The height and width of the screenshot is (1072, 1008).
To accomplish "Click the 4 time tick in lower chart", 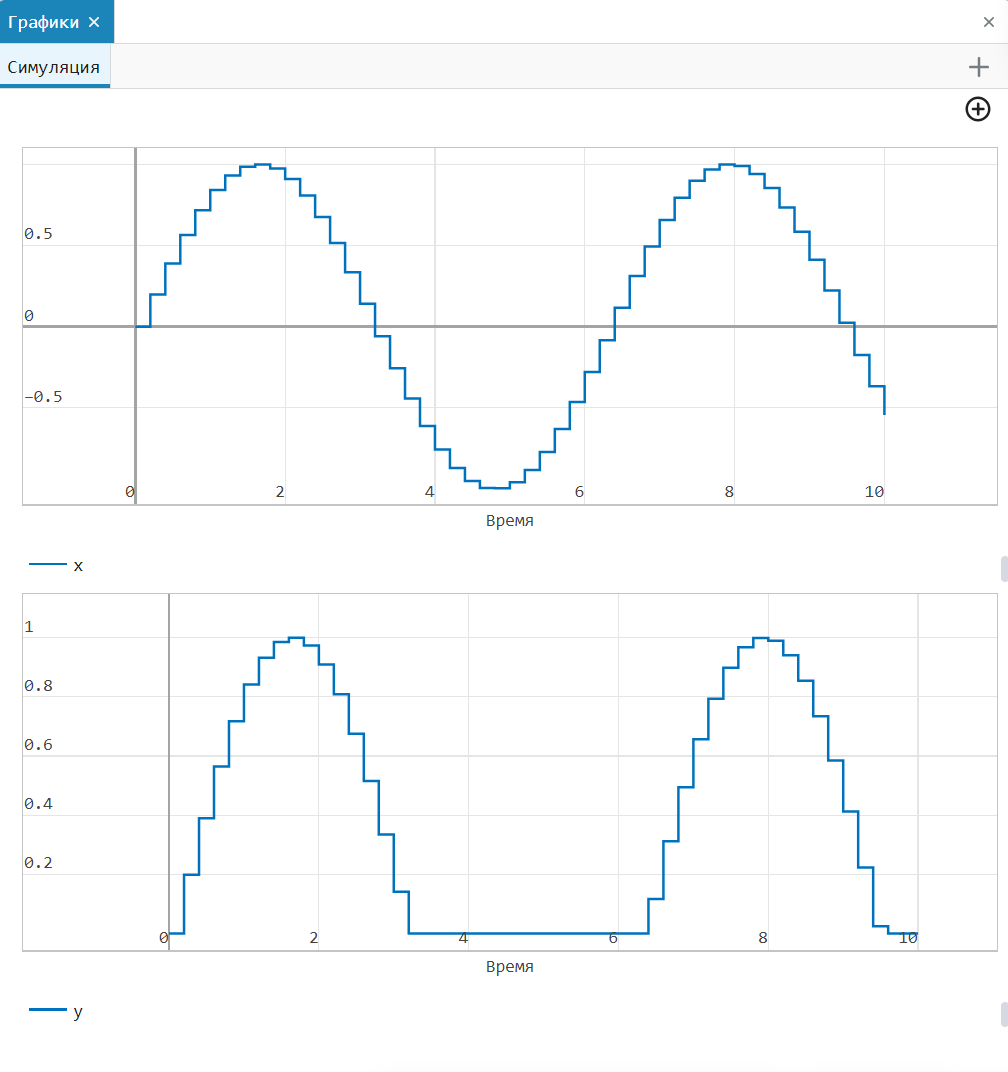I will [x=463, y=938].
